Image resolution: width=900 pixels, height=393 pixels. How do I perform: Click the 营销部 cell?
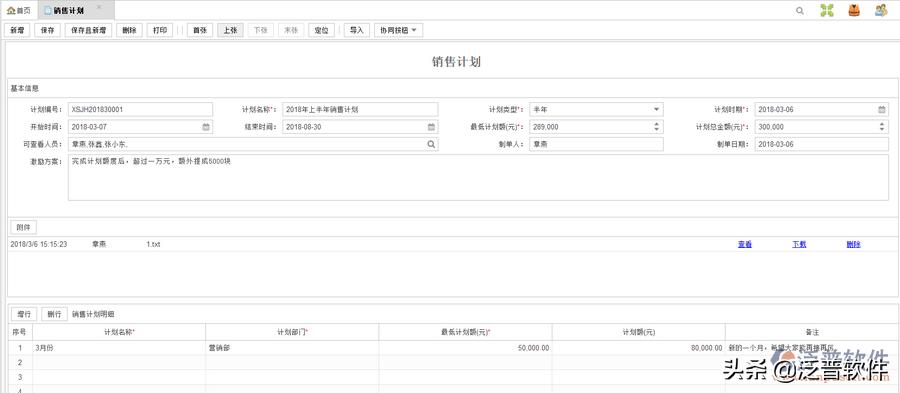tap(292, 348)
